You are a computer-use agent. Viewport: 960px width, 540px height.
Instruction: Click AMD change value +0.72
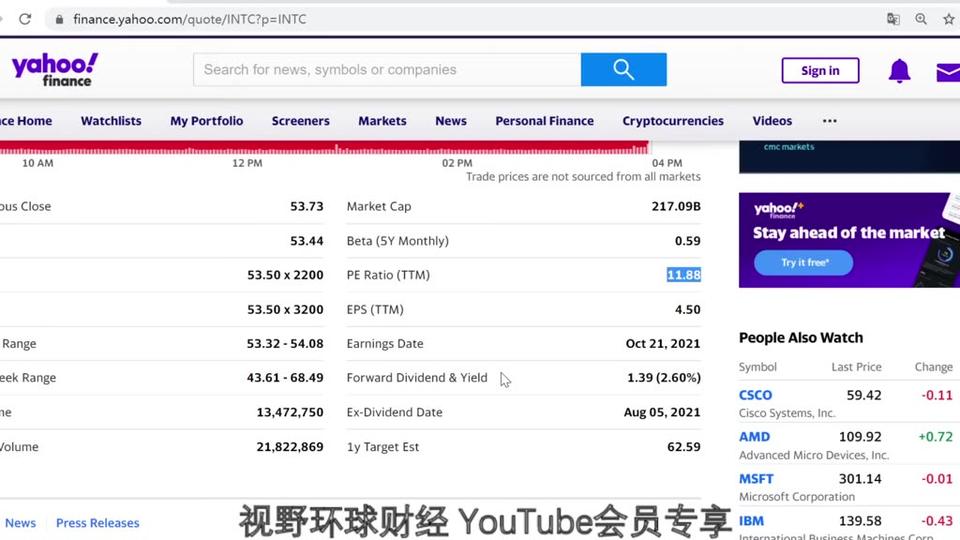(x=935, y=437)
